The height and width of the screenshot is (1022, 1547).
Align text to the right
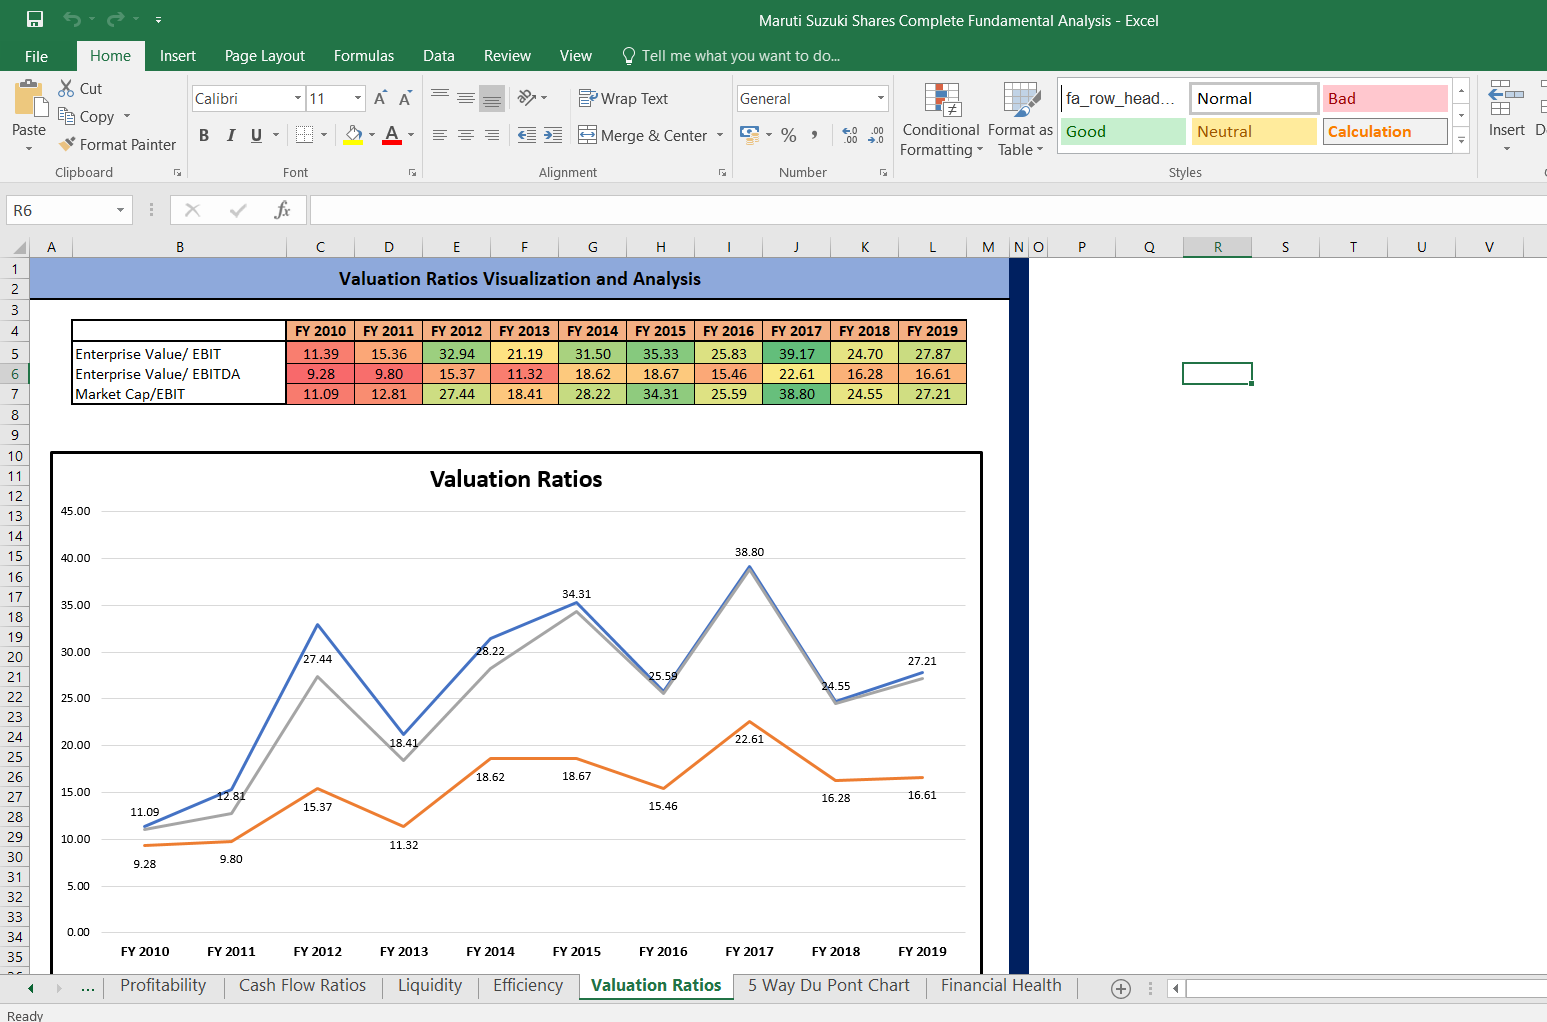coord(492,135)
